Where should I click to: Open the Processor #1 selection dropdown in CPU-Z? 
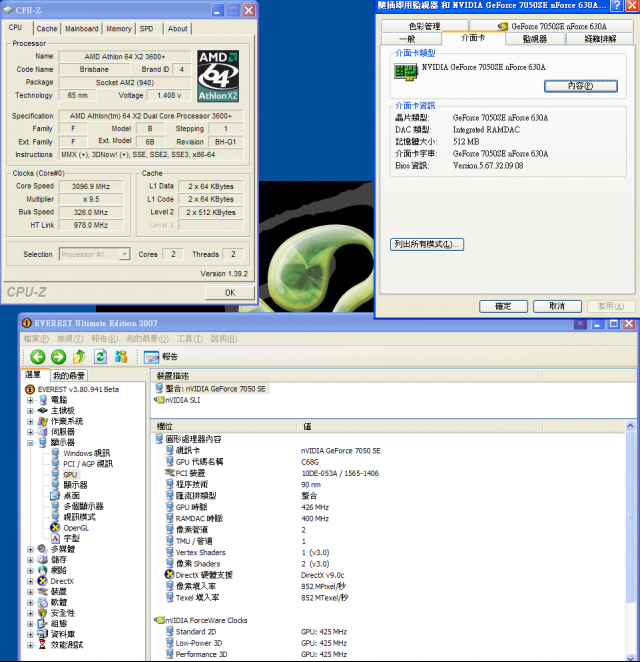coord(124,254)
